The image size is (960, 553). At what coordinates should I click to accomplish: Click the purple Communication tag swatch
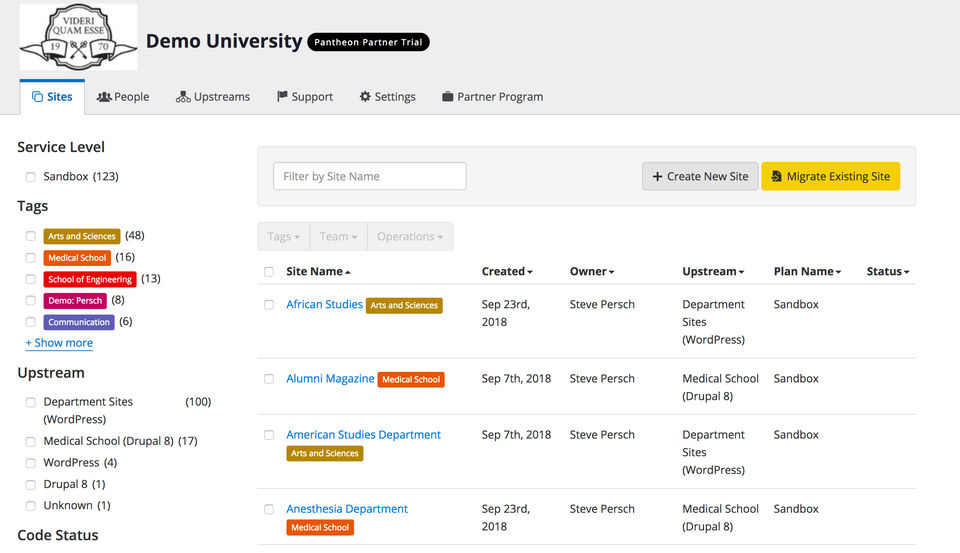click(79, 322)
